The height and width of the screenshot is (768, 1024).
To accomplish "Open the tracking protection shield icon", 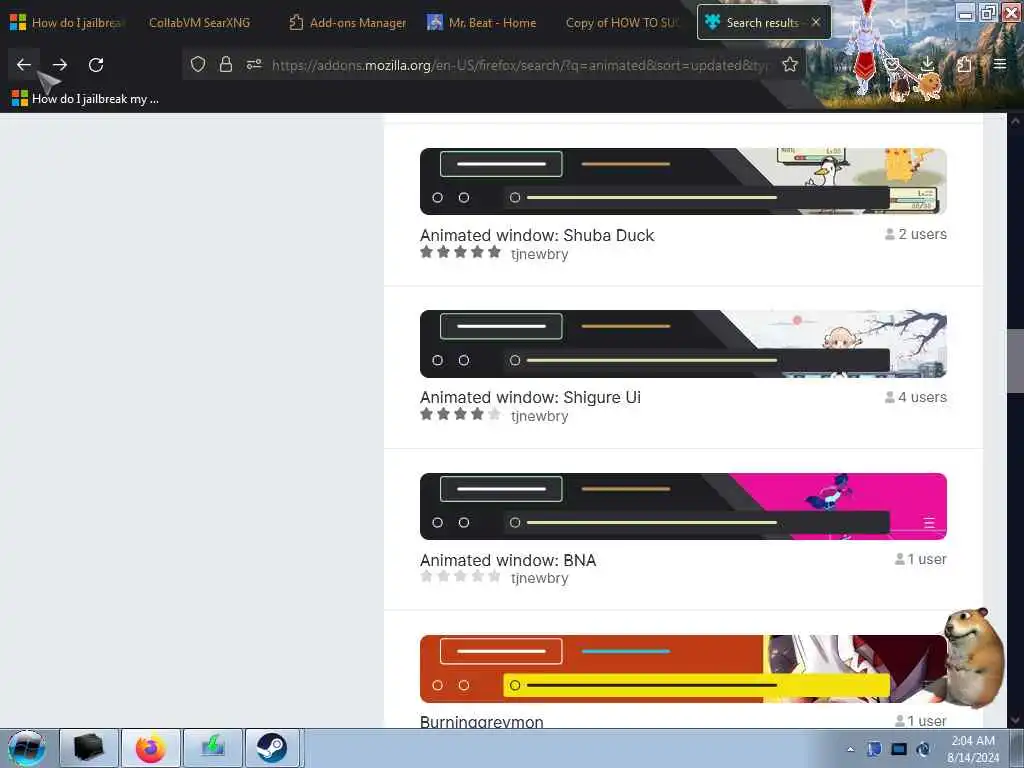I will (198, 64).
